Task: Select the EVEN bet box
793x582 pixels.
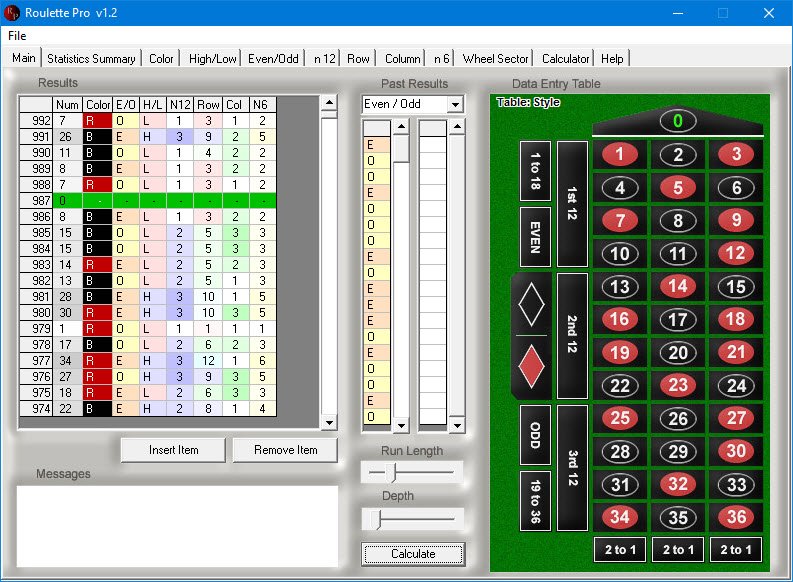Action: click(535, 237)
